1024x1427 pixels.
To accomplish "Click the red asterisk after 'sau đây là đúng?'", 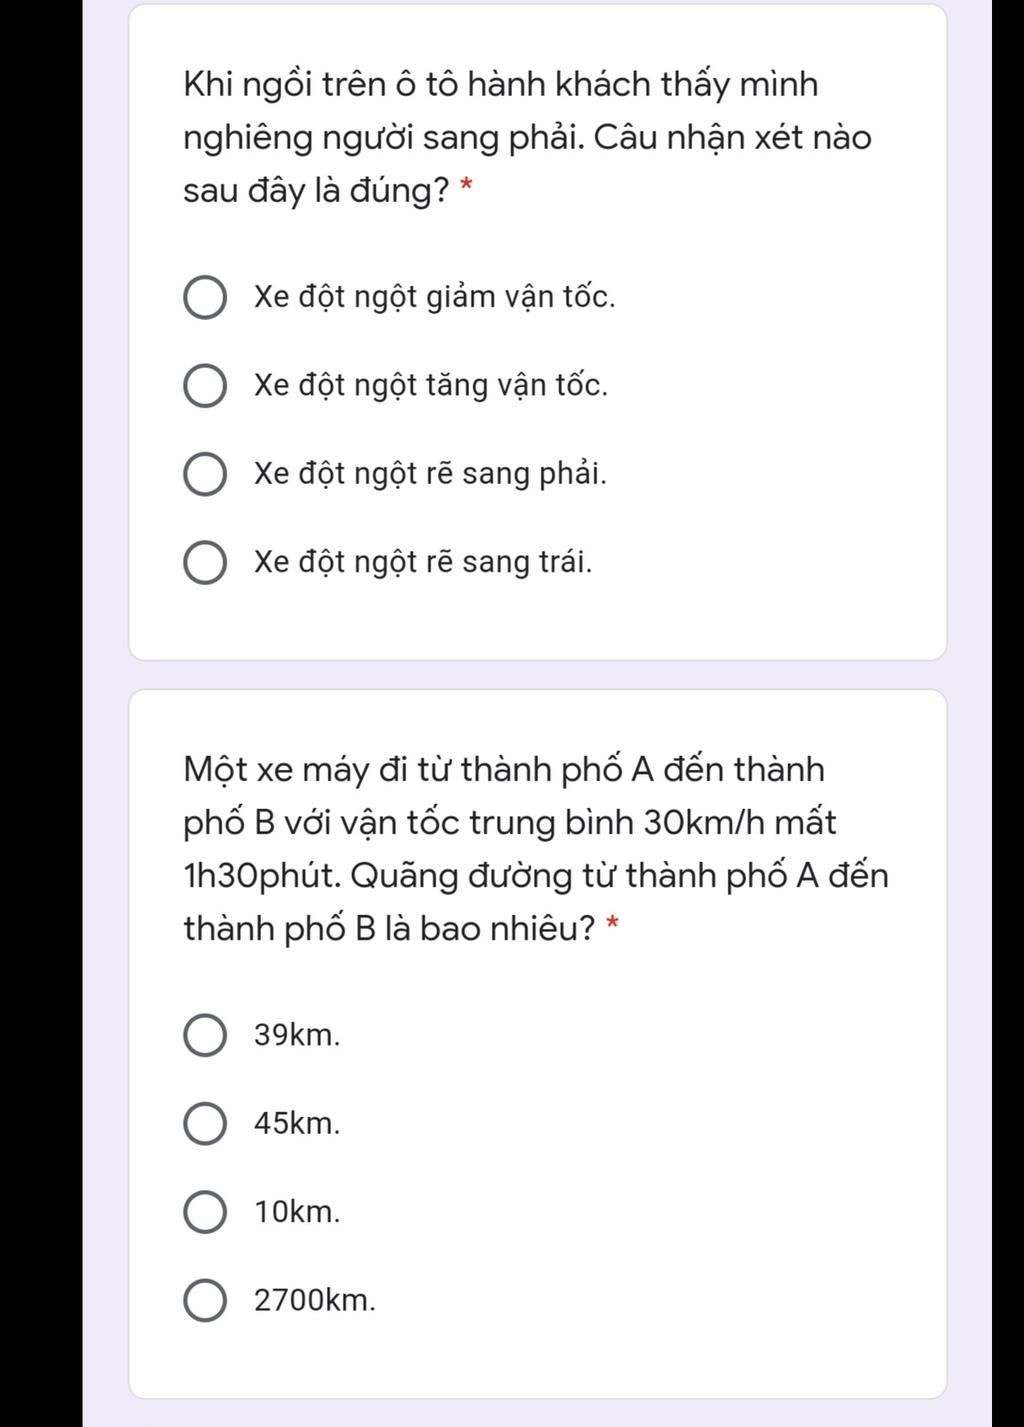I will point(465,185).
